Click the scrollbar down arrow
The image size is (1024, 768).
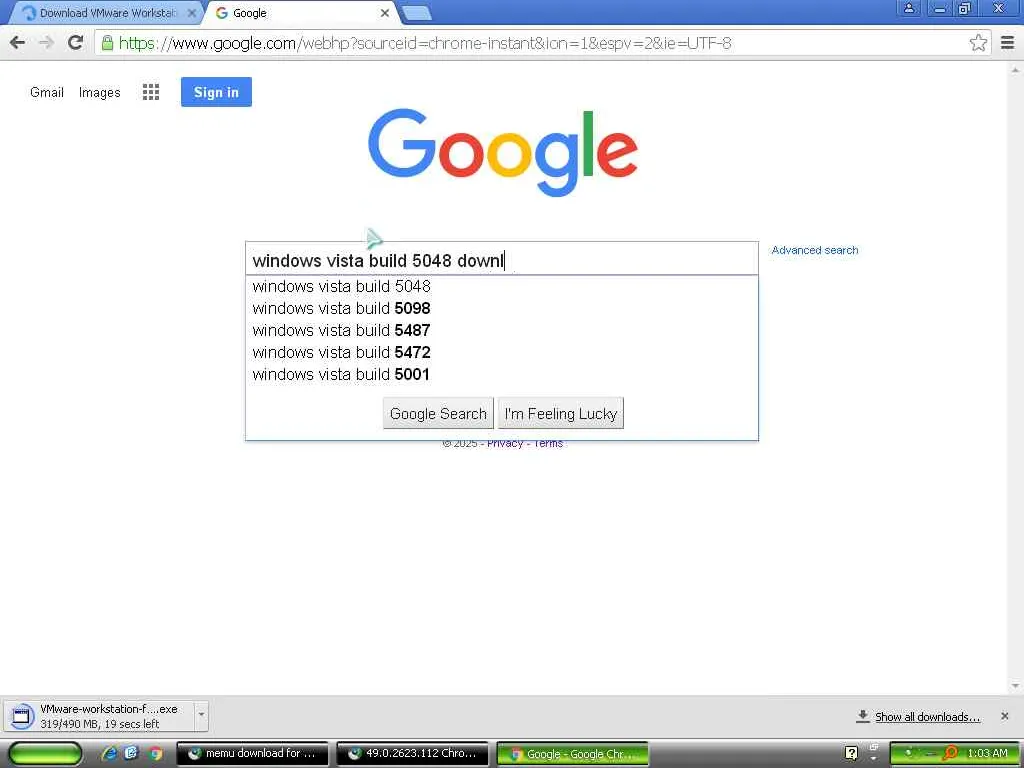(1015, 686)
